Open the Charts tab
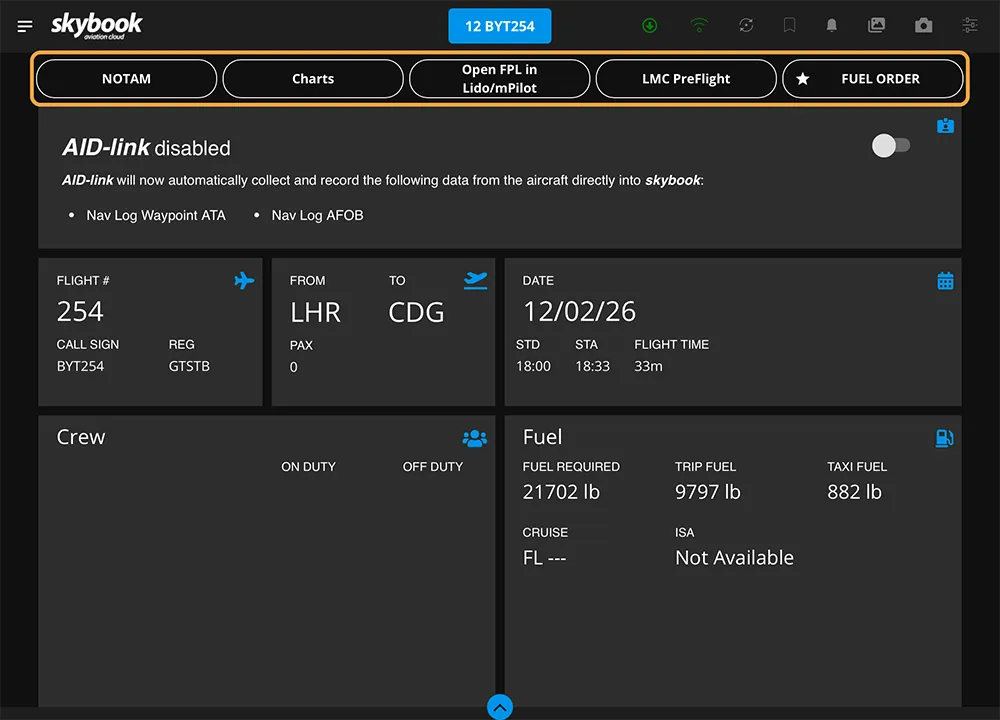This screenshot has height=720, width=1000. click(x=313, y=79)
